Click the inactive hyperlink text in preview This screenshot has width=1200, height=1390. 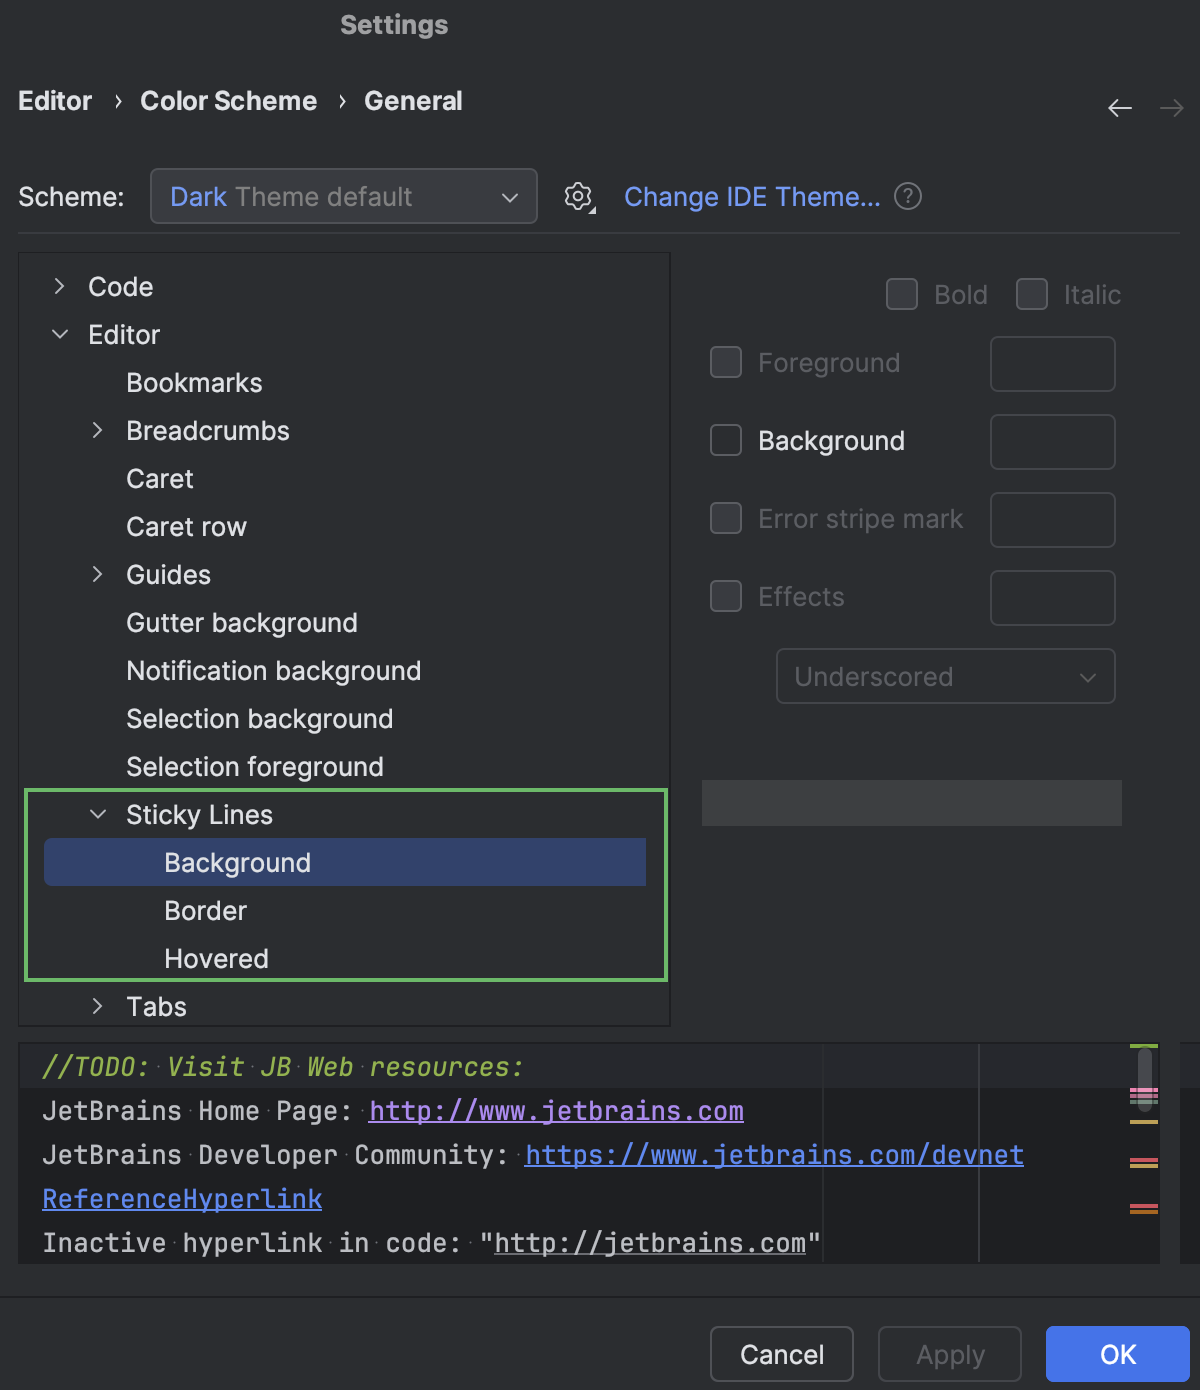[x=650, y=1243]
